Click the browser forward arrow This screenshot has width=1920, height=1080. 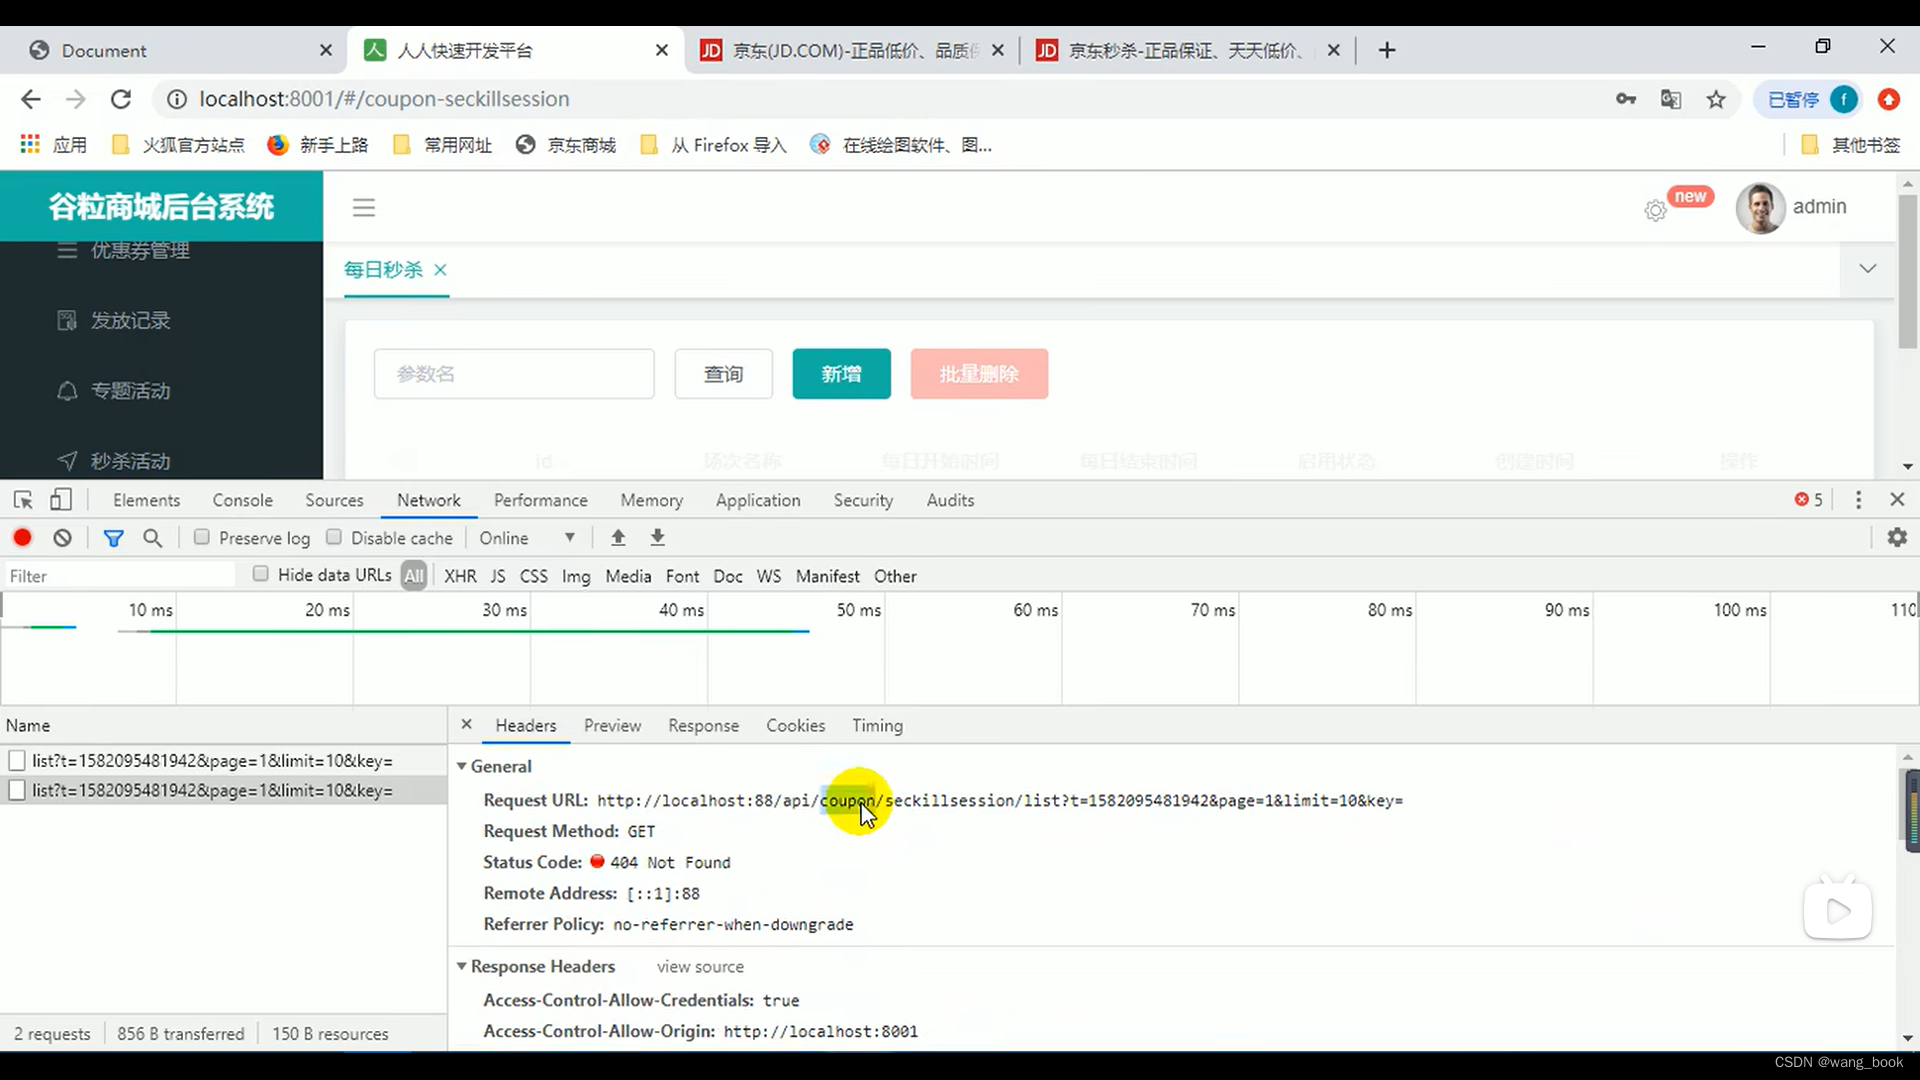[x=76, y=99]
